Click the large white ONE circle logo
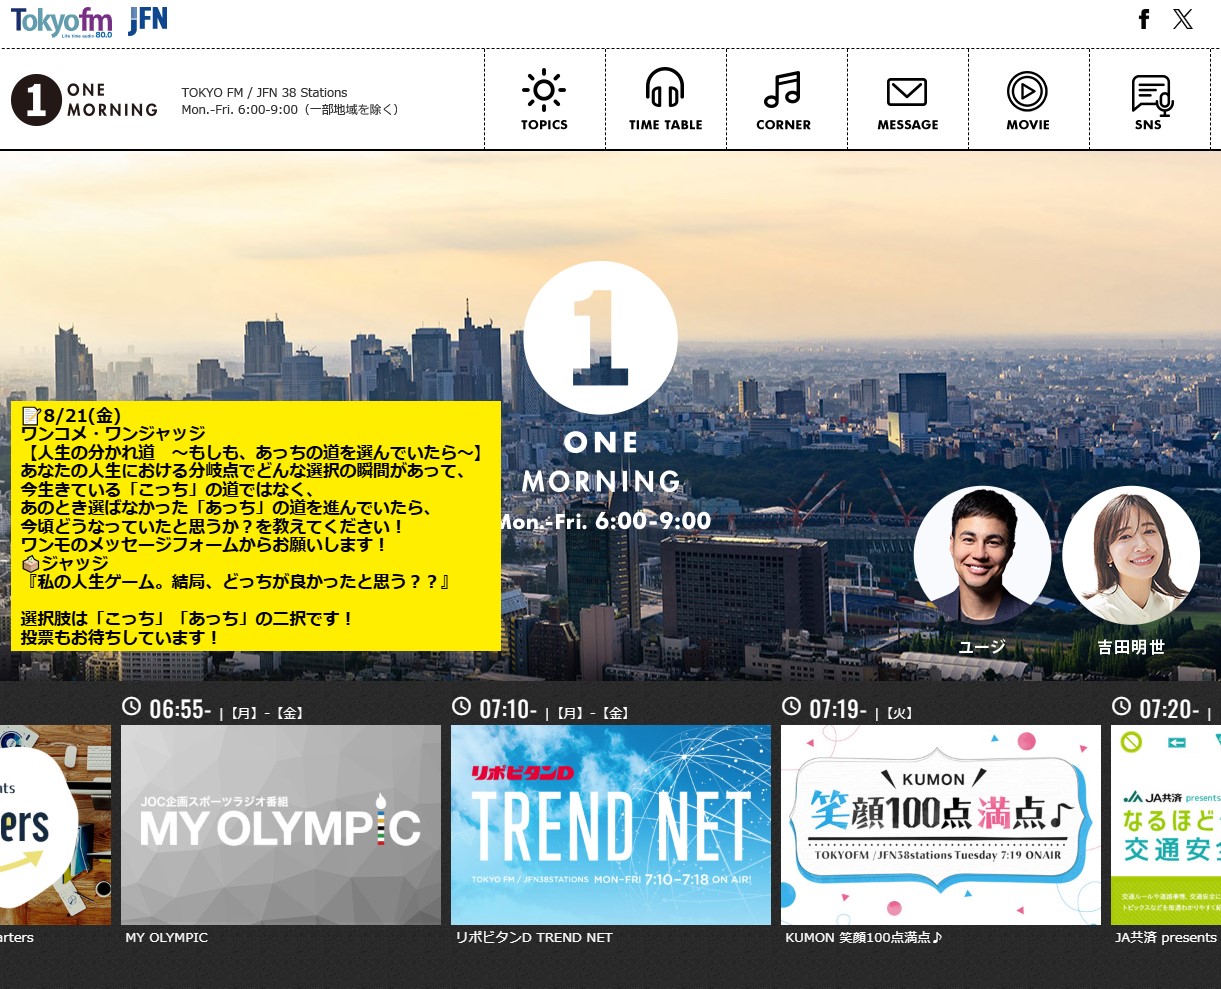 click(600, 338)
